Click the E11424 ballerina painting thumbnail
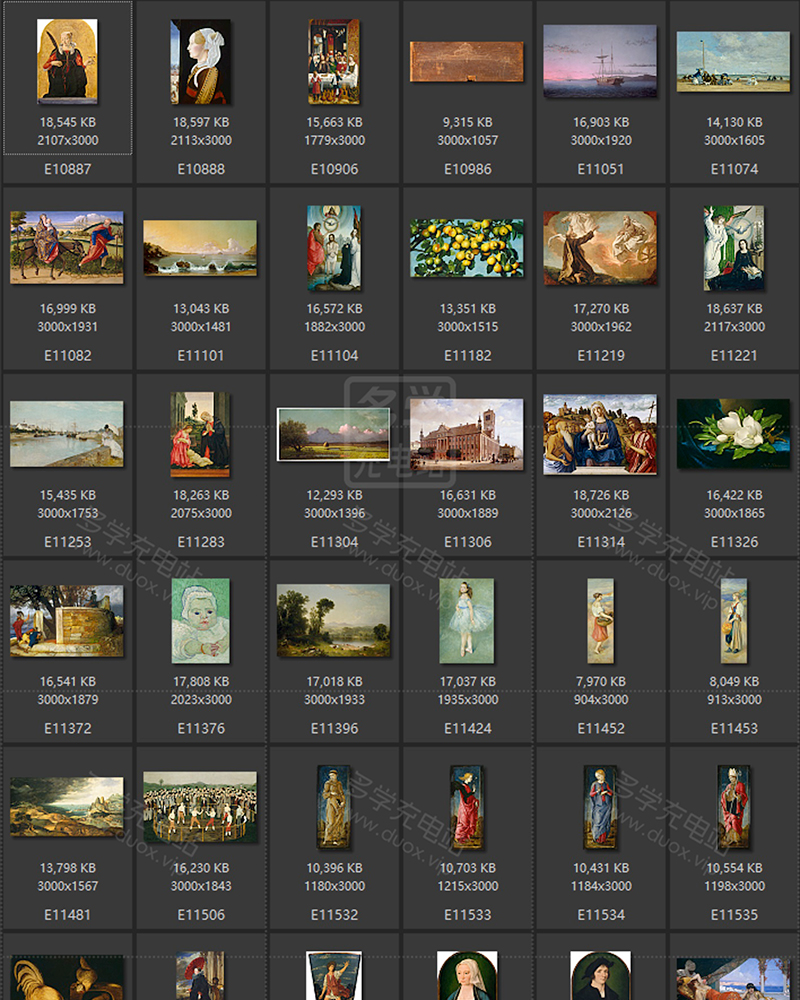The image size is (800, 1000). [x=467, y=620]
